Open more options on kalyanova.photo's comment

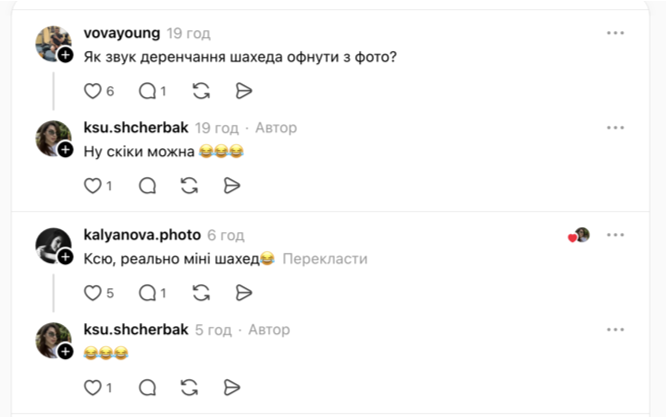pos(615,235)
